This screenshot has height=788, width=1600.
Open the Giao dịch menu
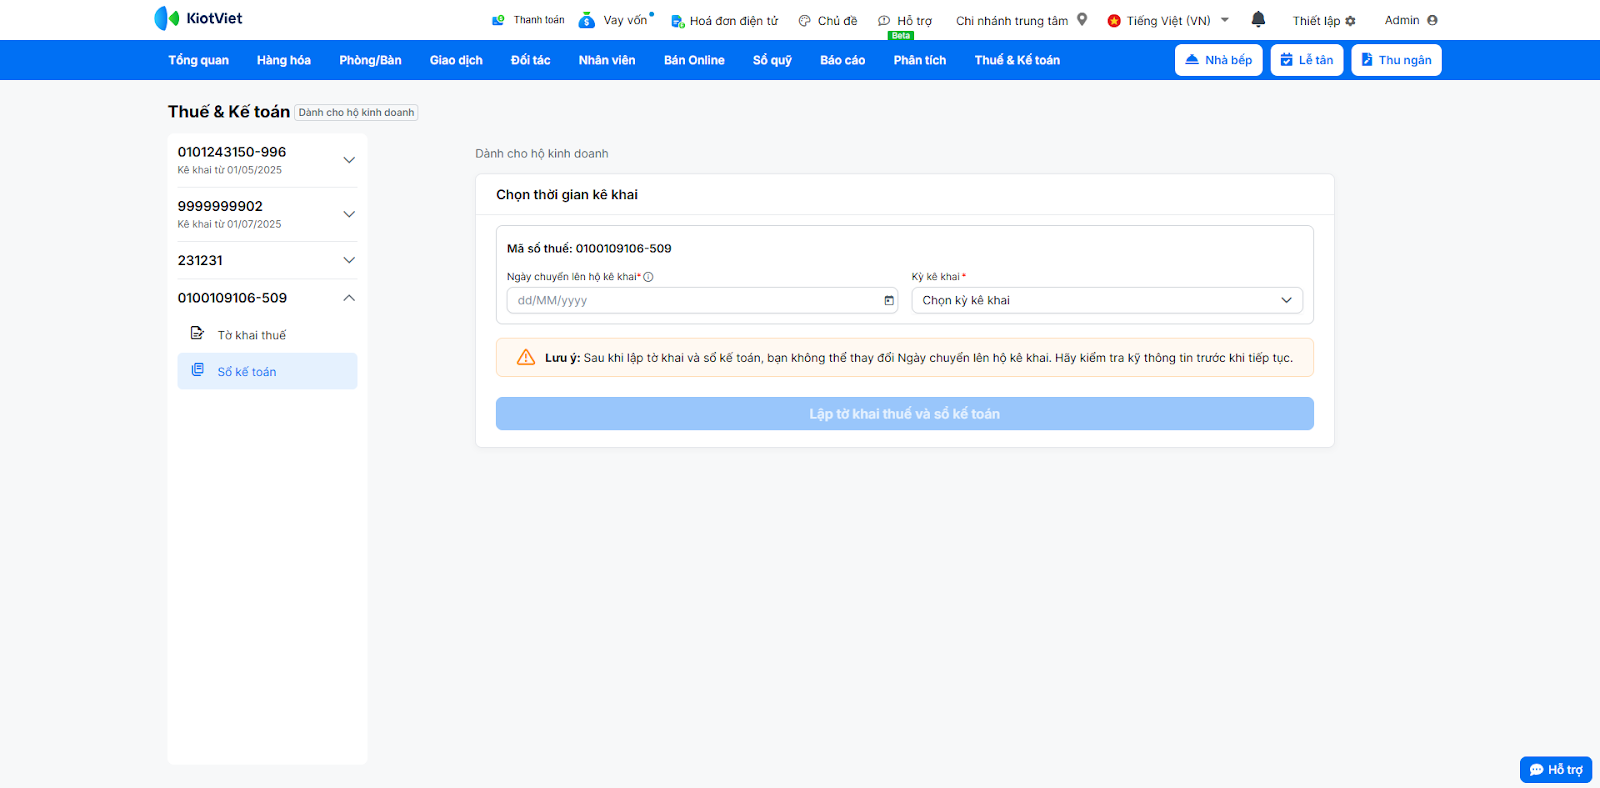point(456,60)
